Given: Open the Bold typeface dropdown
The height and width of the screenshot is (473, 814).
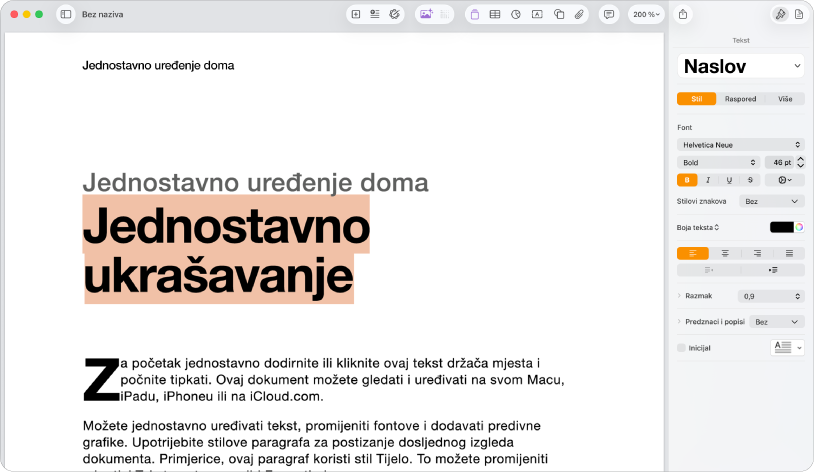Looking at the screenshot, I should pos(718,163).
